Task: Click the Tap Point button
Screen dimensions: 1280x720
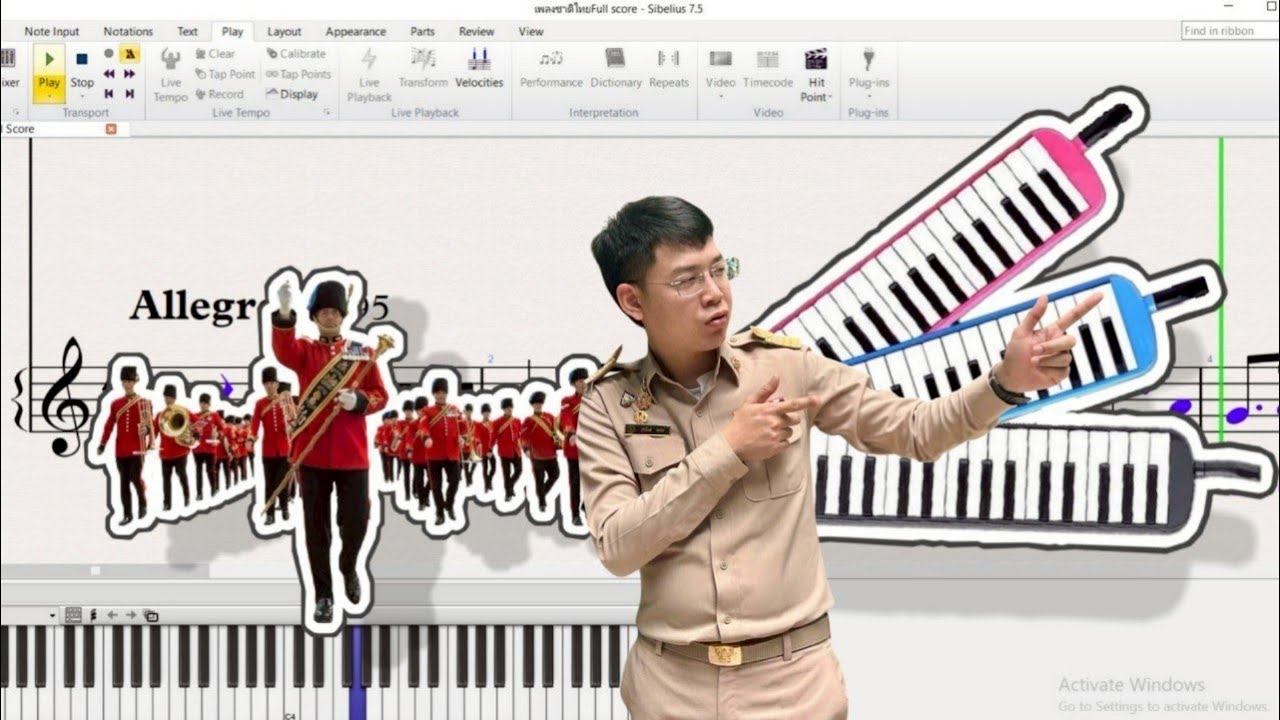Action: click(x=225, y=74)
